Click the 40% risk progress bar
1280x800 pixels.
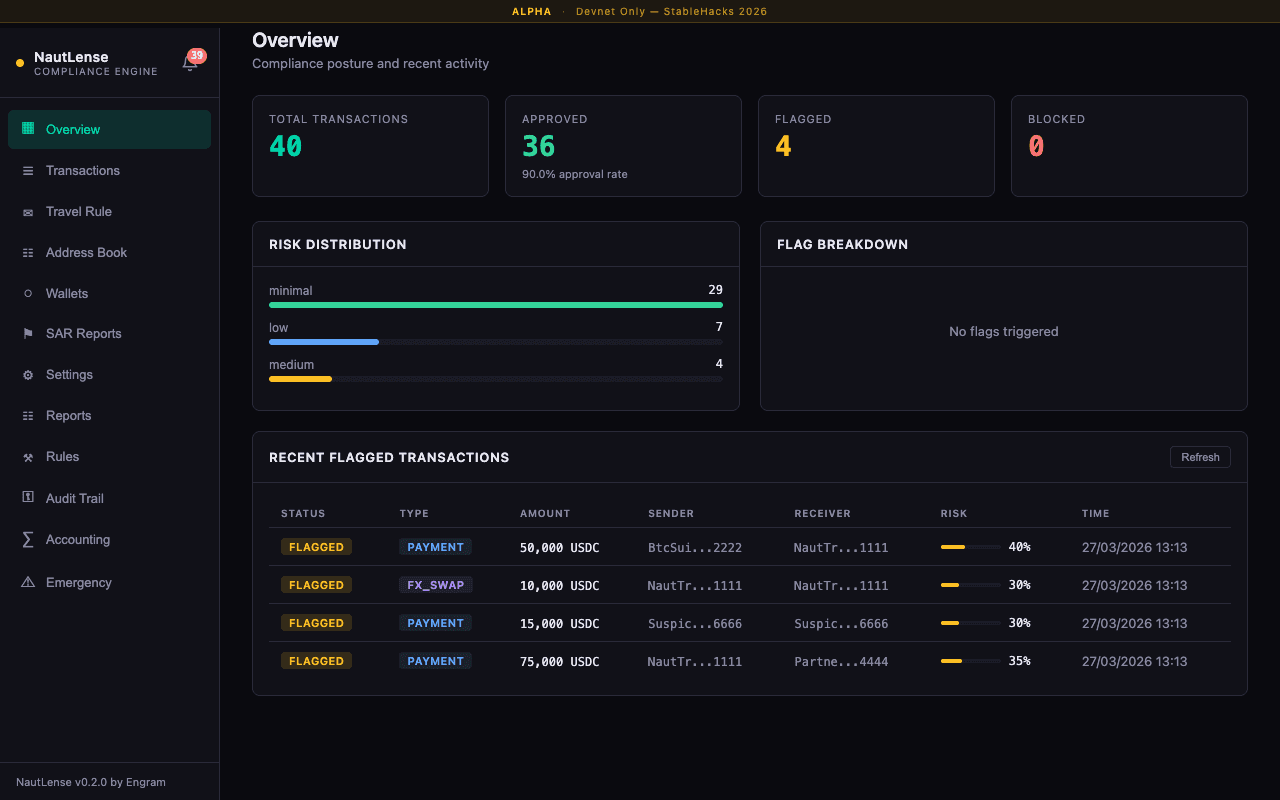pyautogui.click(x=969, y=547)
